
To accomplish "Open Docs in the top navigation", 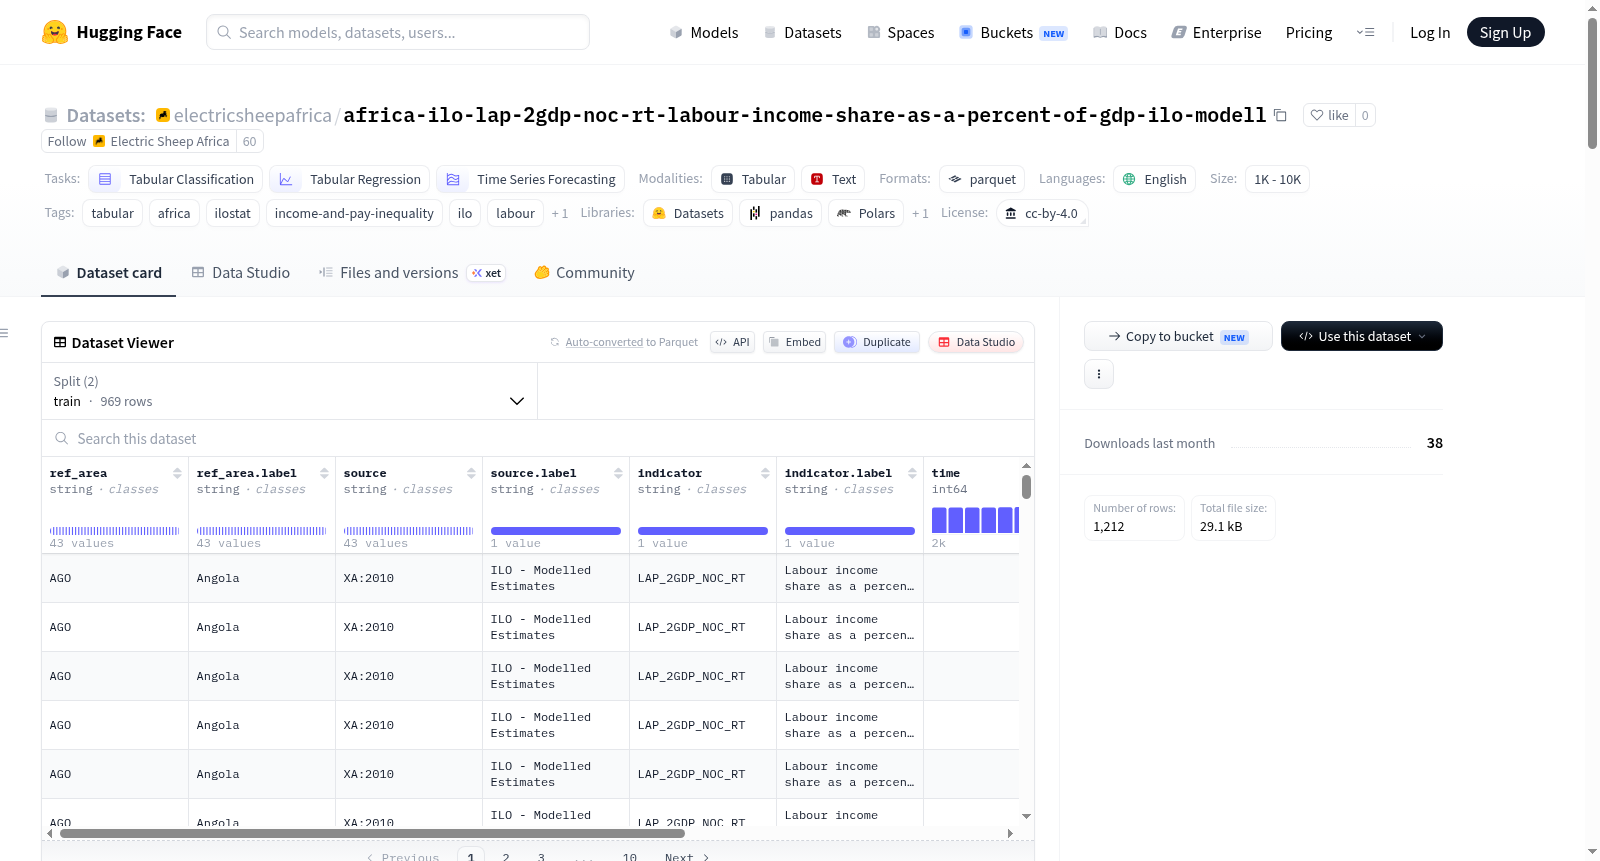I will 1120,32.
